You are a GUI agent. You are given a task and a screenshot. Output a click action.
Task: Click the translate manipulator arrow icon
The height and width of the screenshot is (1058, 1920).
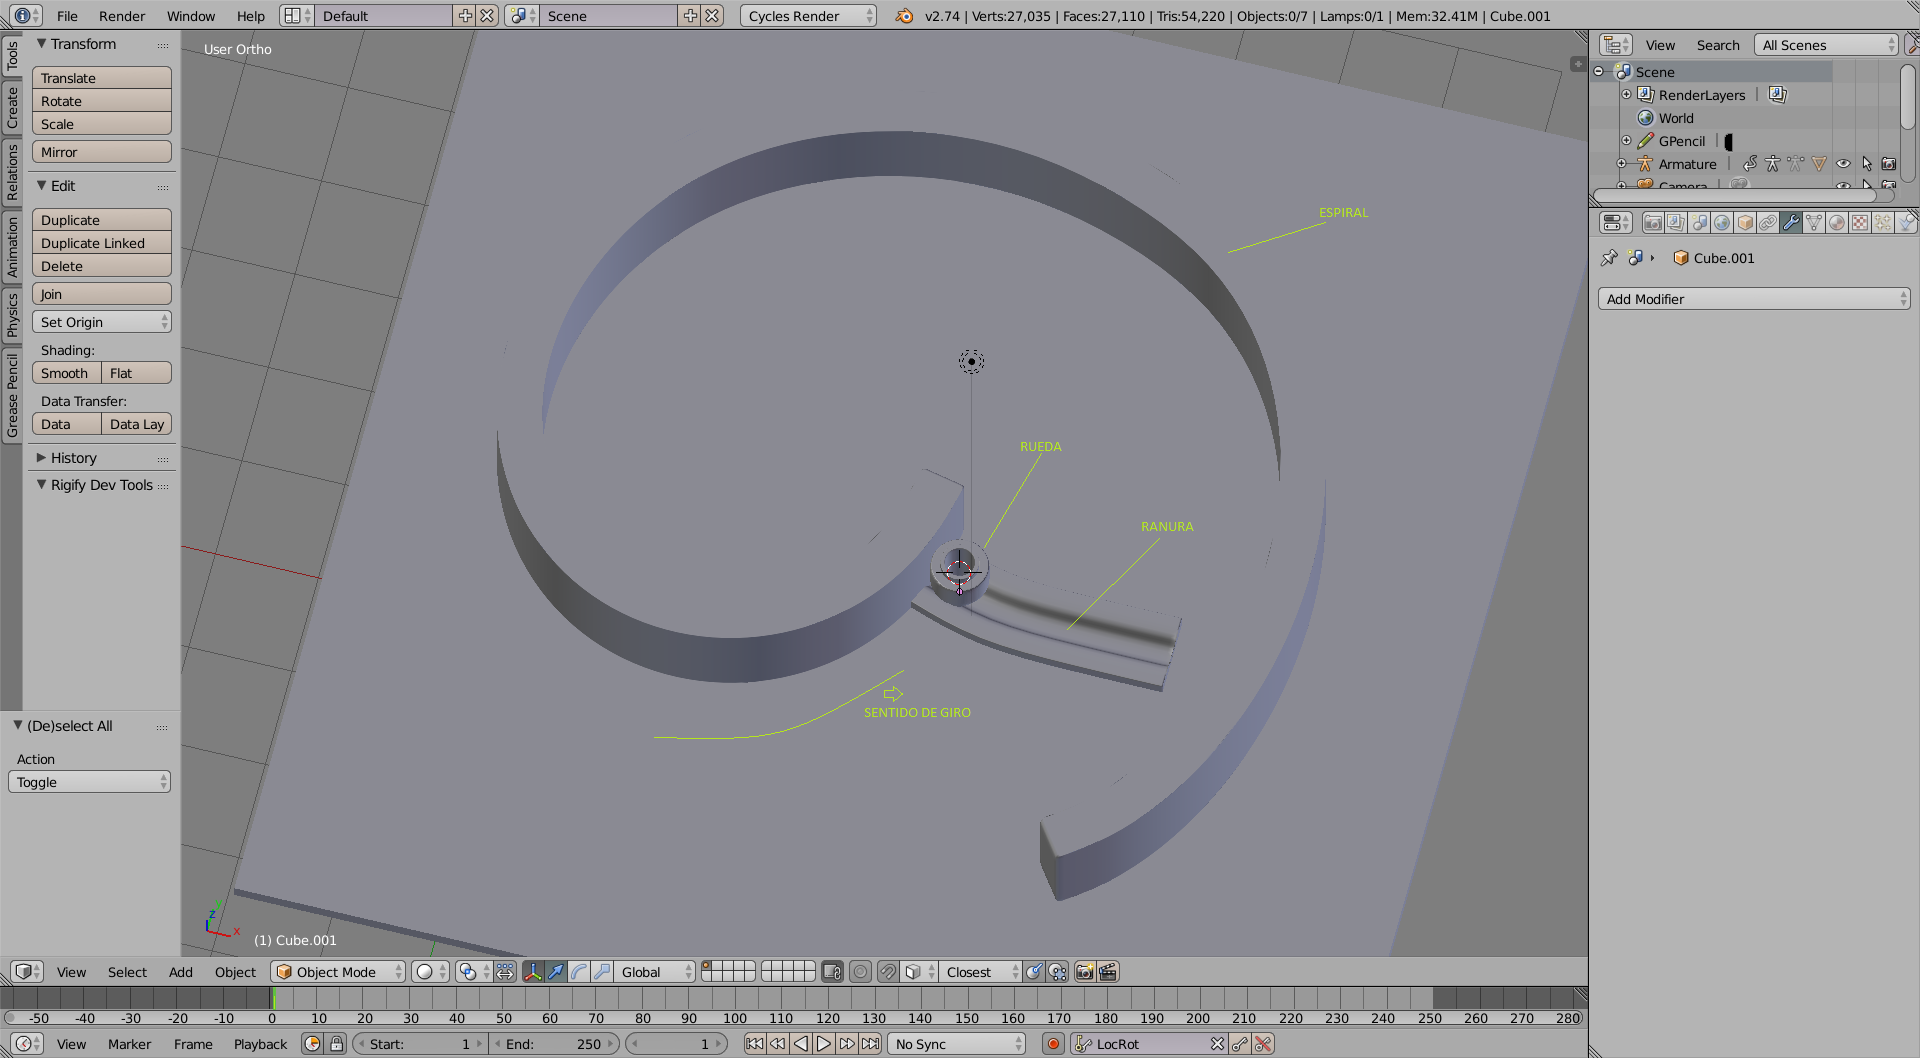tap(556, 972)
